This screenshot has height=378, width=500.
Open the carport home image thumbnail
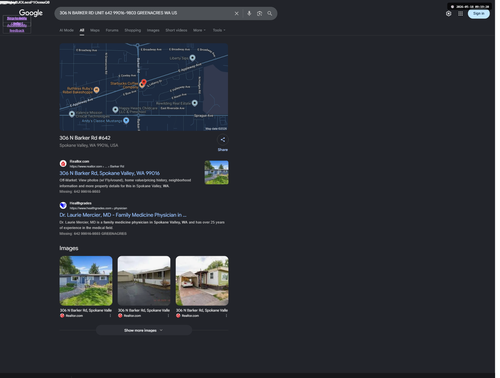(202, 281)
